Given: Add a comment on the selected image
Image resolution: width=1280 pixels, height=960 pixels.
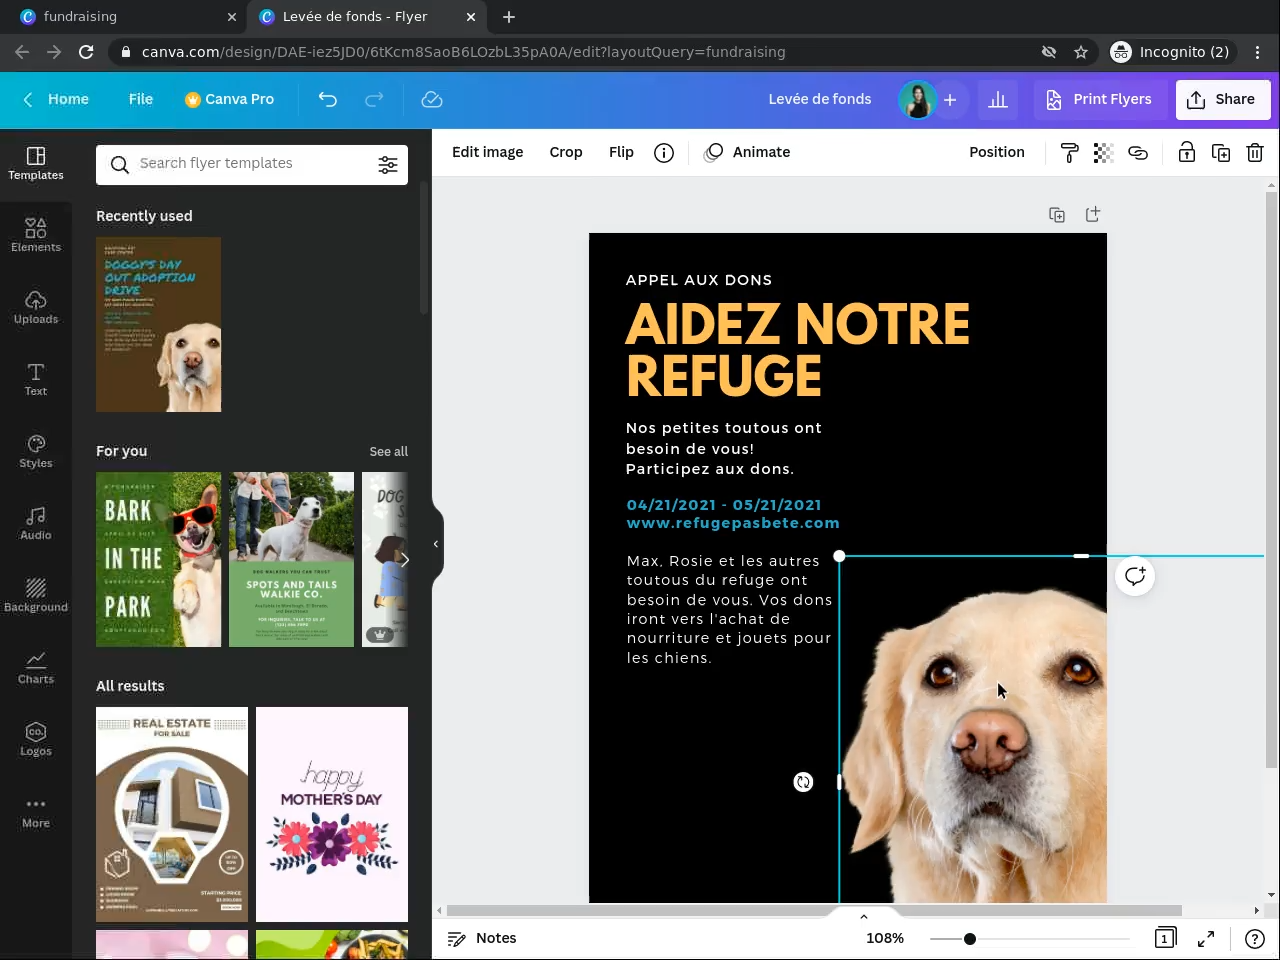Looking at the screenshot, I should [x=1135, y=576].
